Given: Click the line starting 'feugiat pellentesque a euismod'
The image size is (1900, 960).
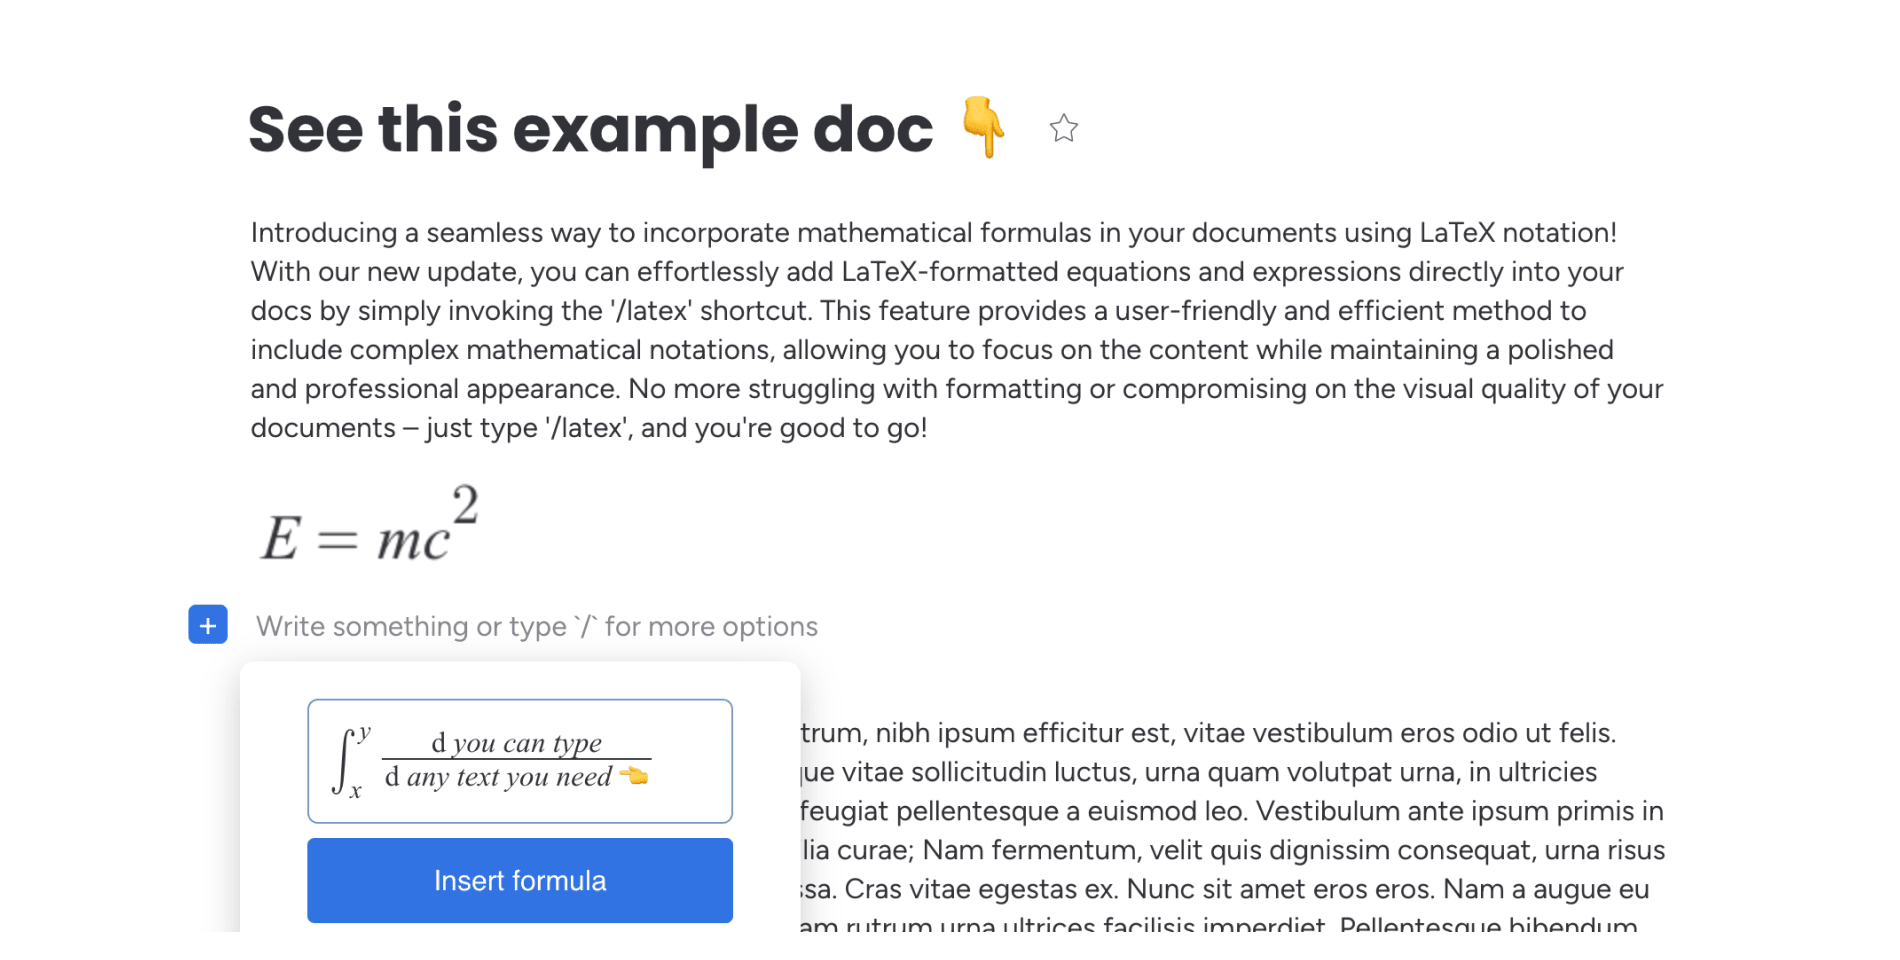Looking at the screenshot, I should click(1232, 811).
